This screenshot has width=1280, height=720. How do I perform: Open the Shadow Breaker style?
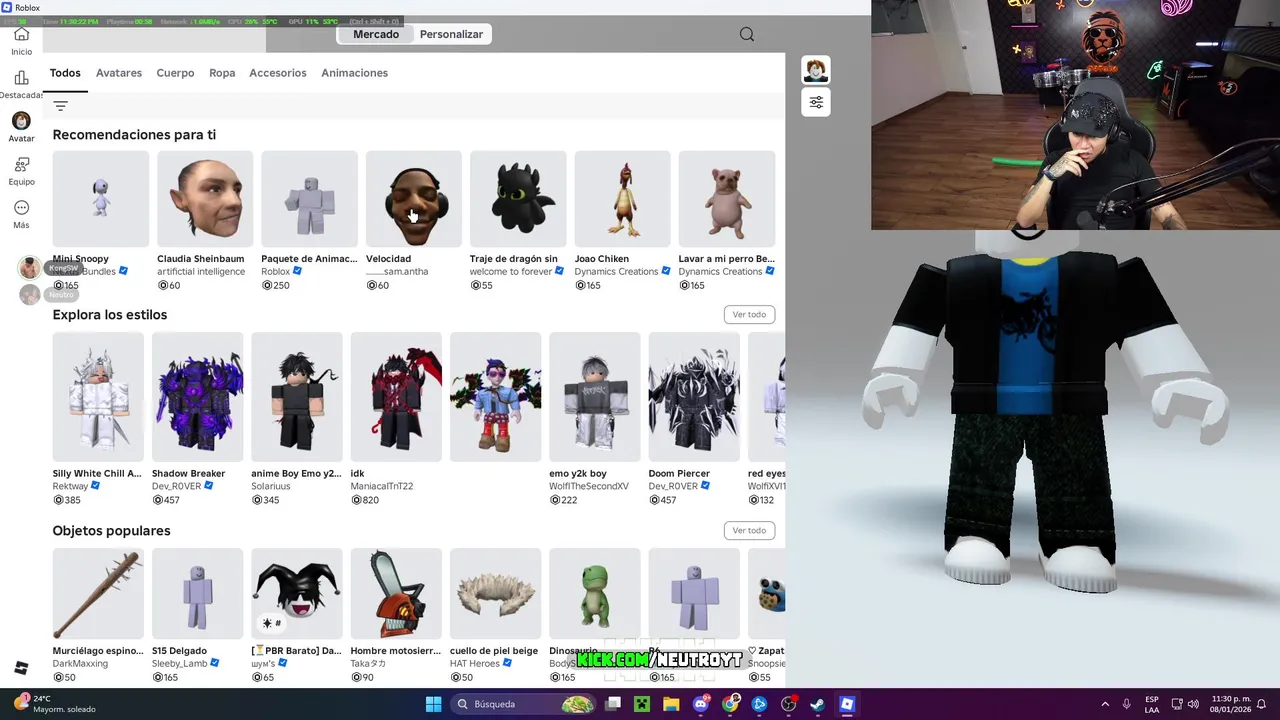click(197, 397)
